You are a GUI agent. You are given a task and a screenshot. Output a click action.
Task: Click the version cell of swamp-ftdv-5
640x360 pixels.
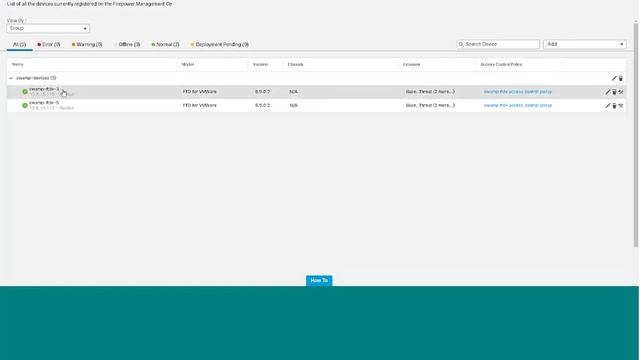(x=262, y=105)
